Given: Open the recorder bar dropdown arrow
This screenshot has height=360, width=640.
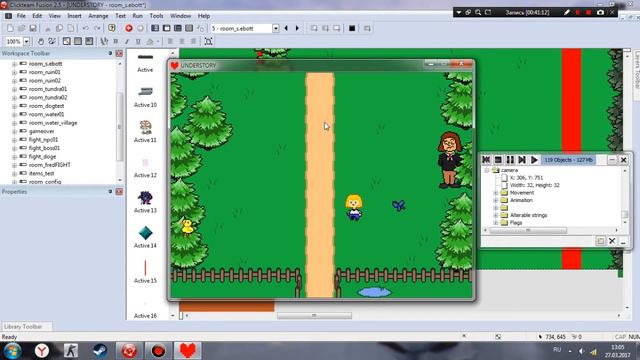Looking at the screenshot, I should pyautogui.click(x=459, y=12).
